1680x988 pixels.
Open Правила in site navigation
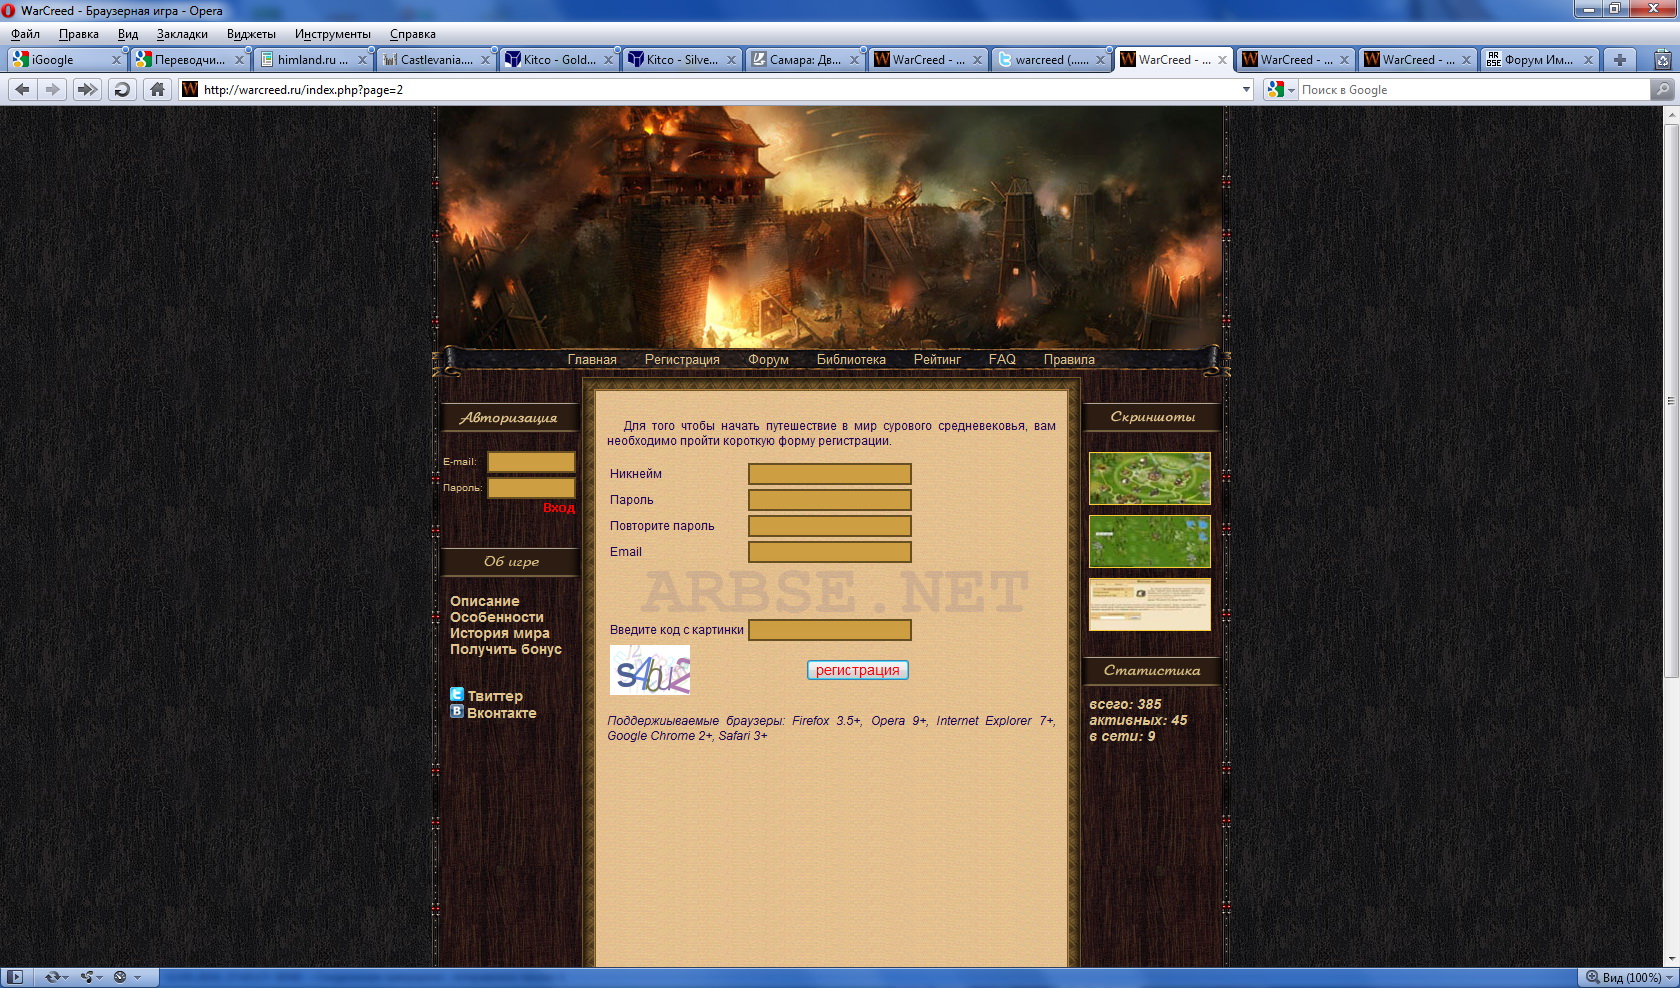click(1069, 359)
